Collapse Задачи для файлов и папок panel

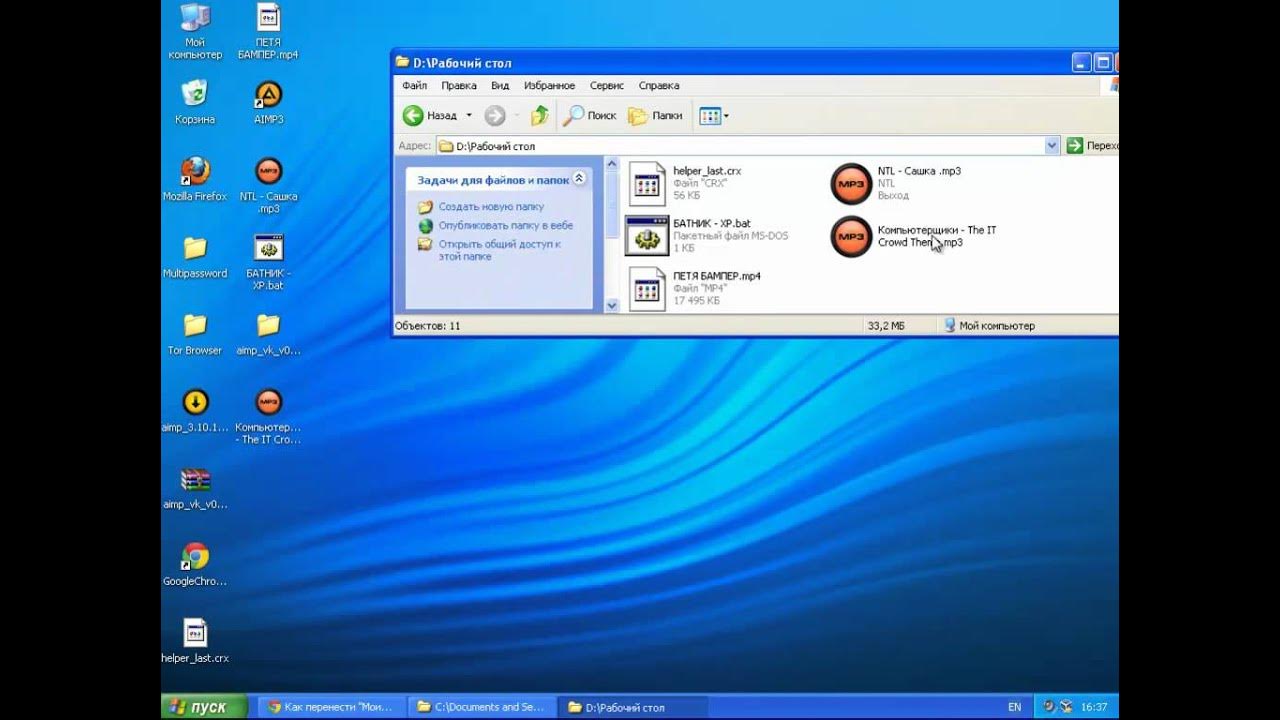point(579,180)
